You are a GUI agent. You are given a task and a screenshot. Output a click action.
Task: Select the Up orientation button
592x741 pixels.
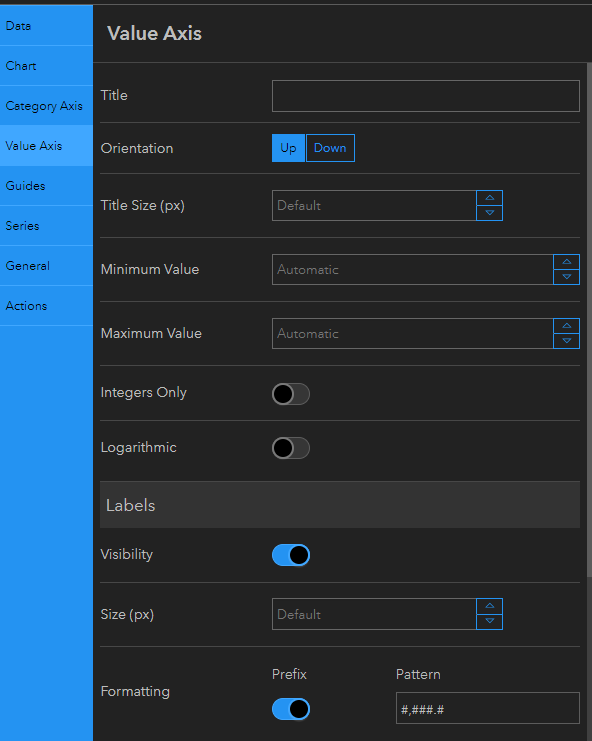point(288,148)
